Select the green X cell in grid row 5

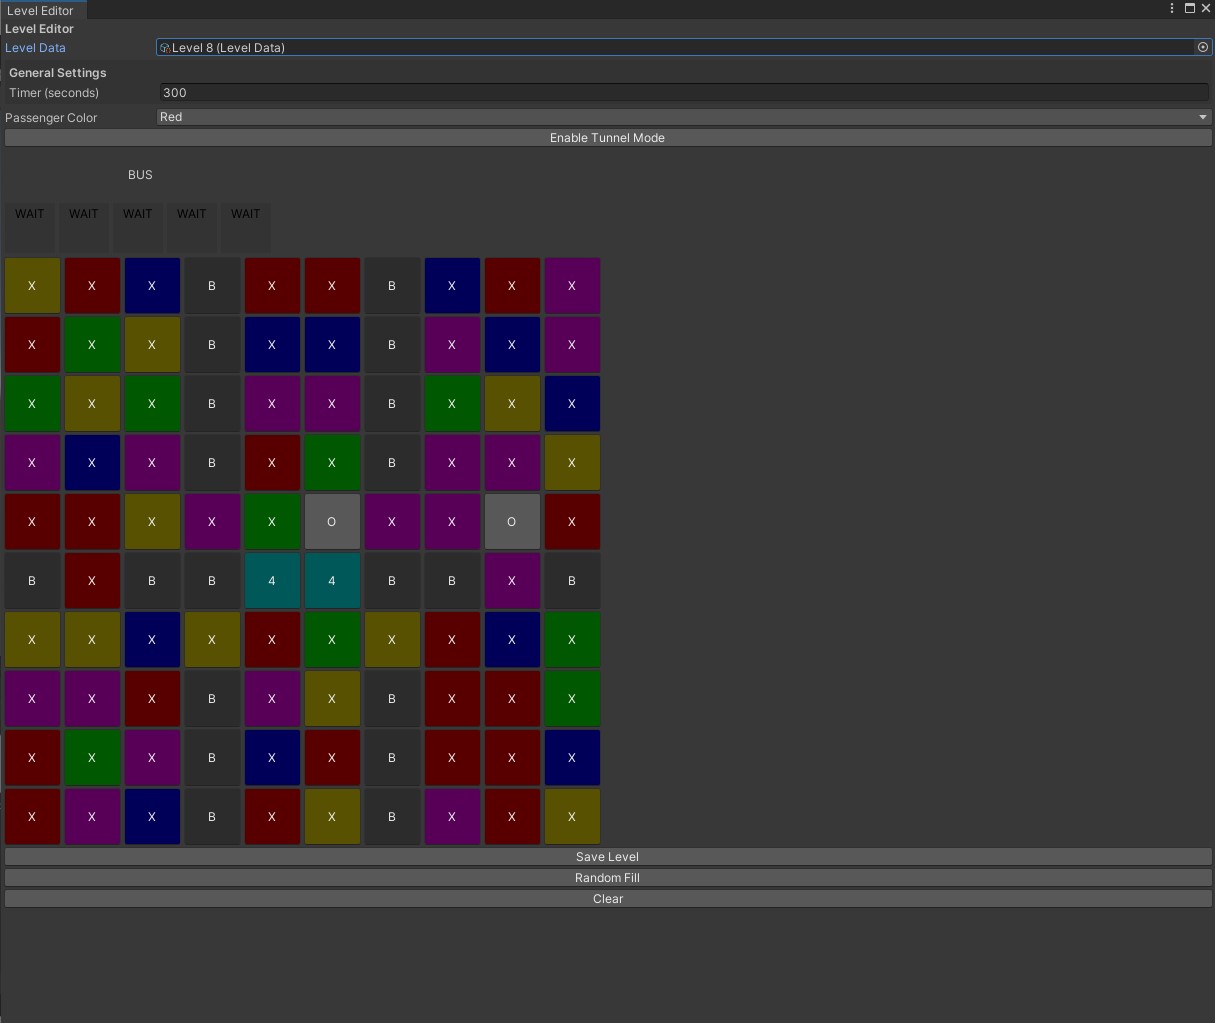(x=272, y=522)
